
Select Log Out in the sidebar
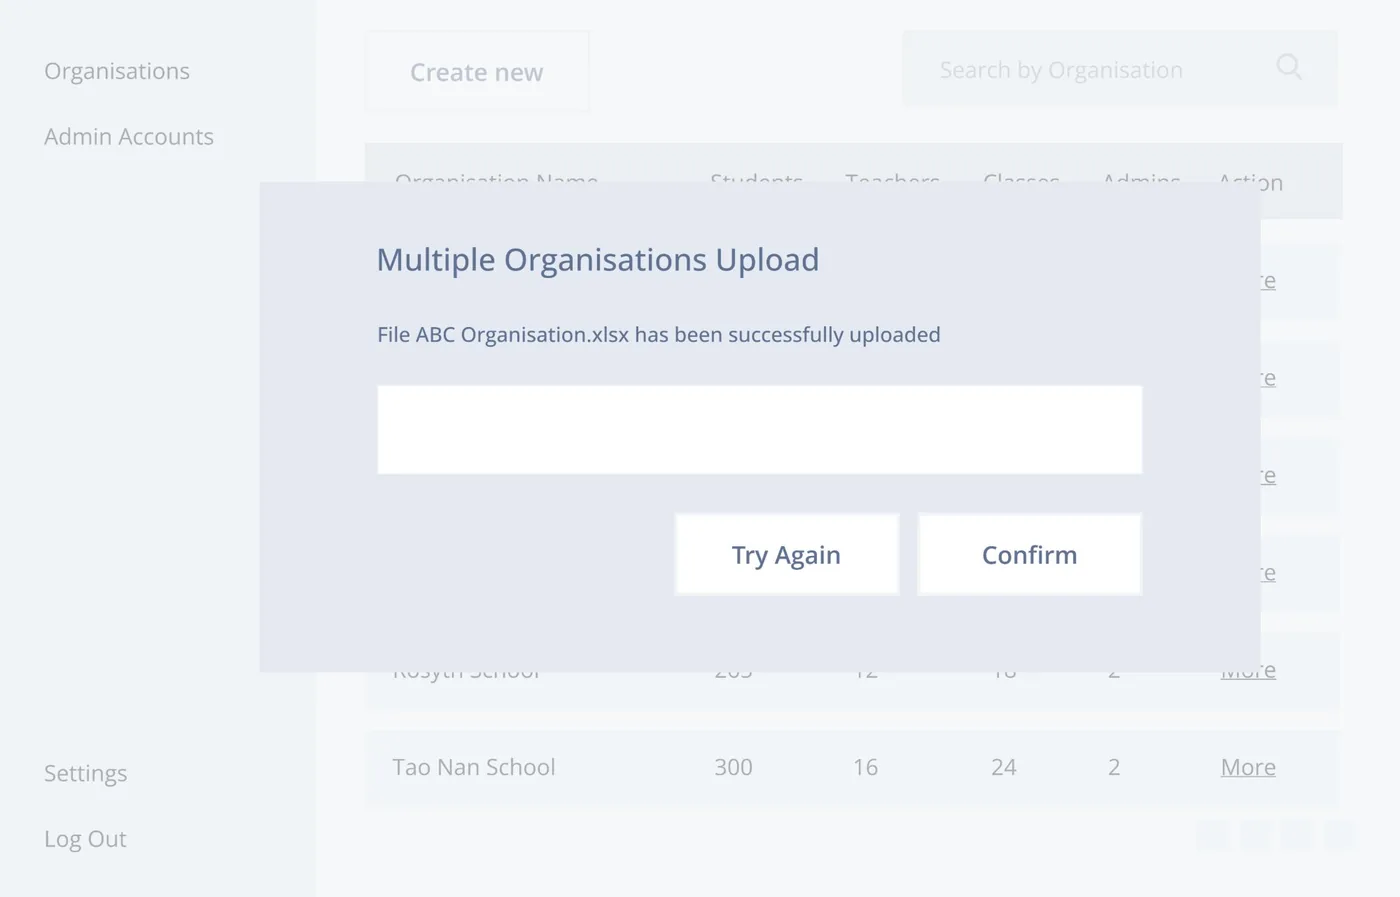(x=85, y=839)
